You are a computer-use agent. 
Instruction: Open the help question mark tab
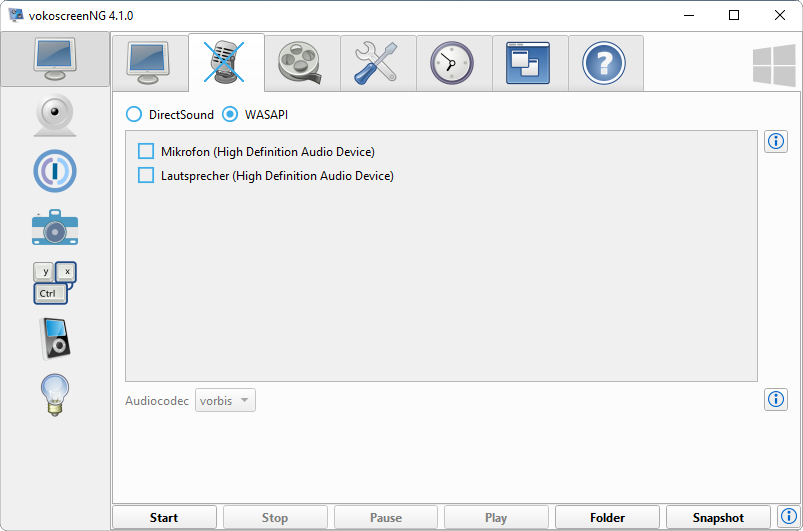[605, 64]
